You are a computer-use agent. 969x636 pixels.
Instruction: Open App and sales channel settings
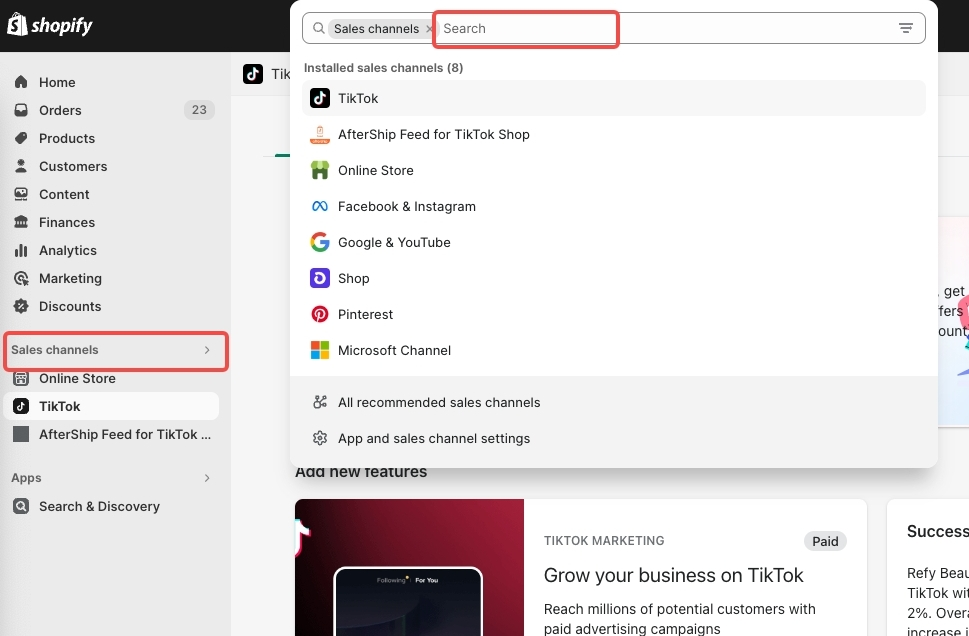pyautogui.click(x=433, y=438)
